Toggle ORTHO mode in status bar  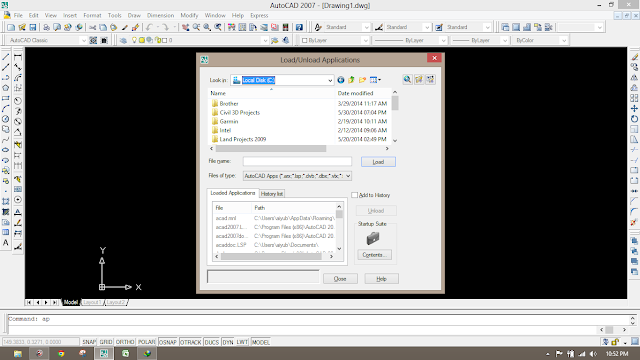pyautogui.click(x=125, y=342)
